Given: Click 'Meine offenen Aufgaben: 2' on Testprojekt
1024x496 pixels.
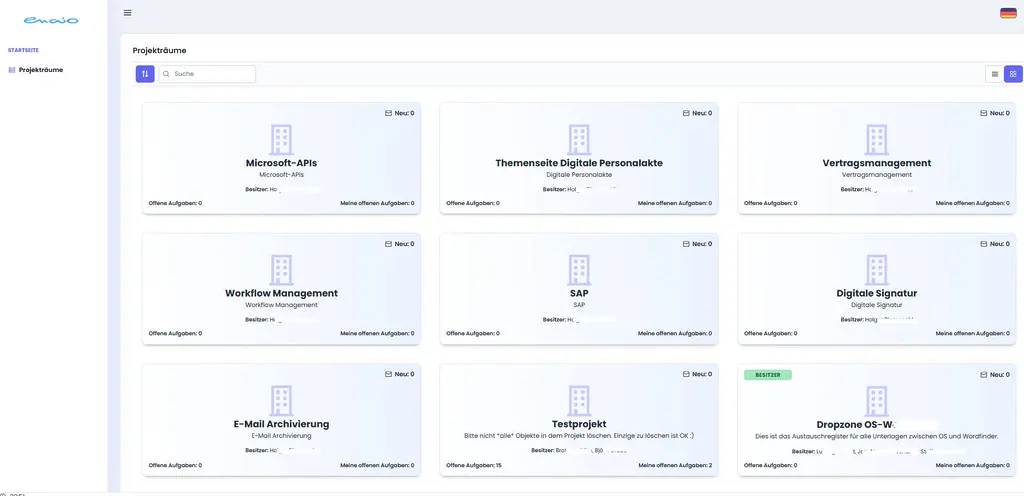Looking at the screenshot, I should click(x=675, y=465).
